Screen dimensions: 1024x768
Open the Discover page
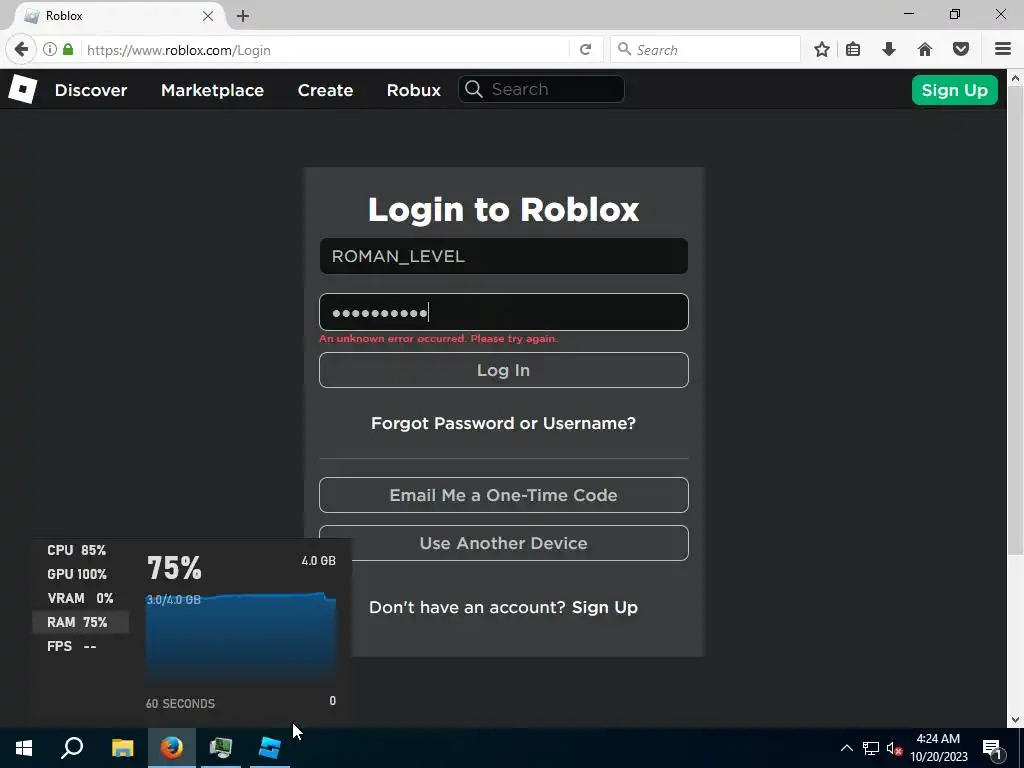click(x=91, y=90)
